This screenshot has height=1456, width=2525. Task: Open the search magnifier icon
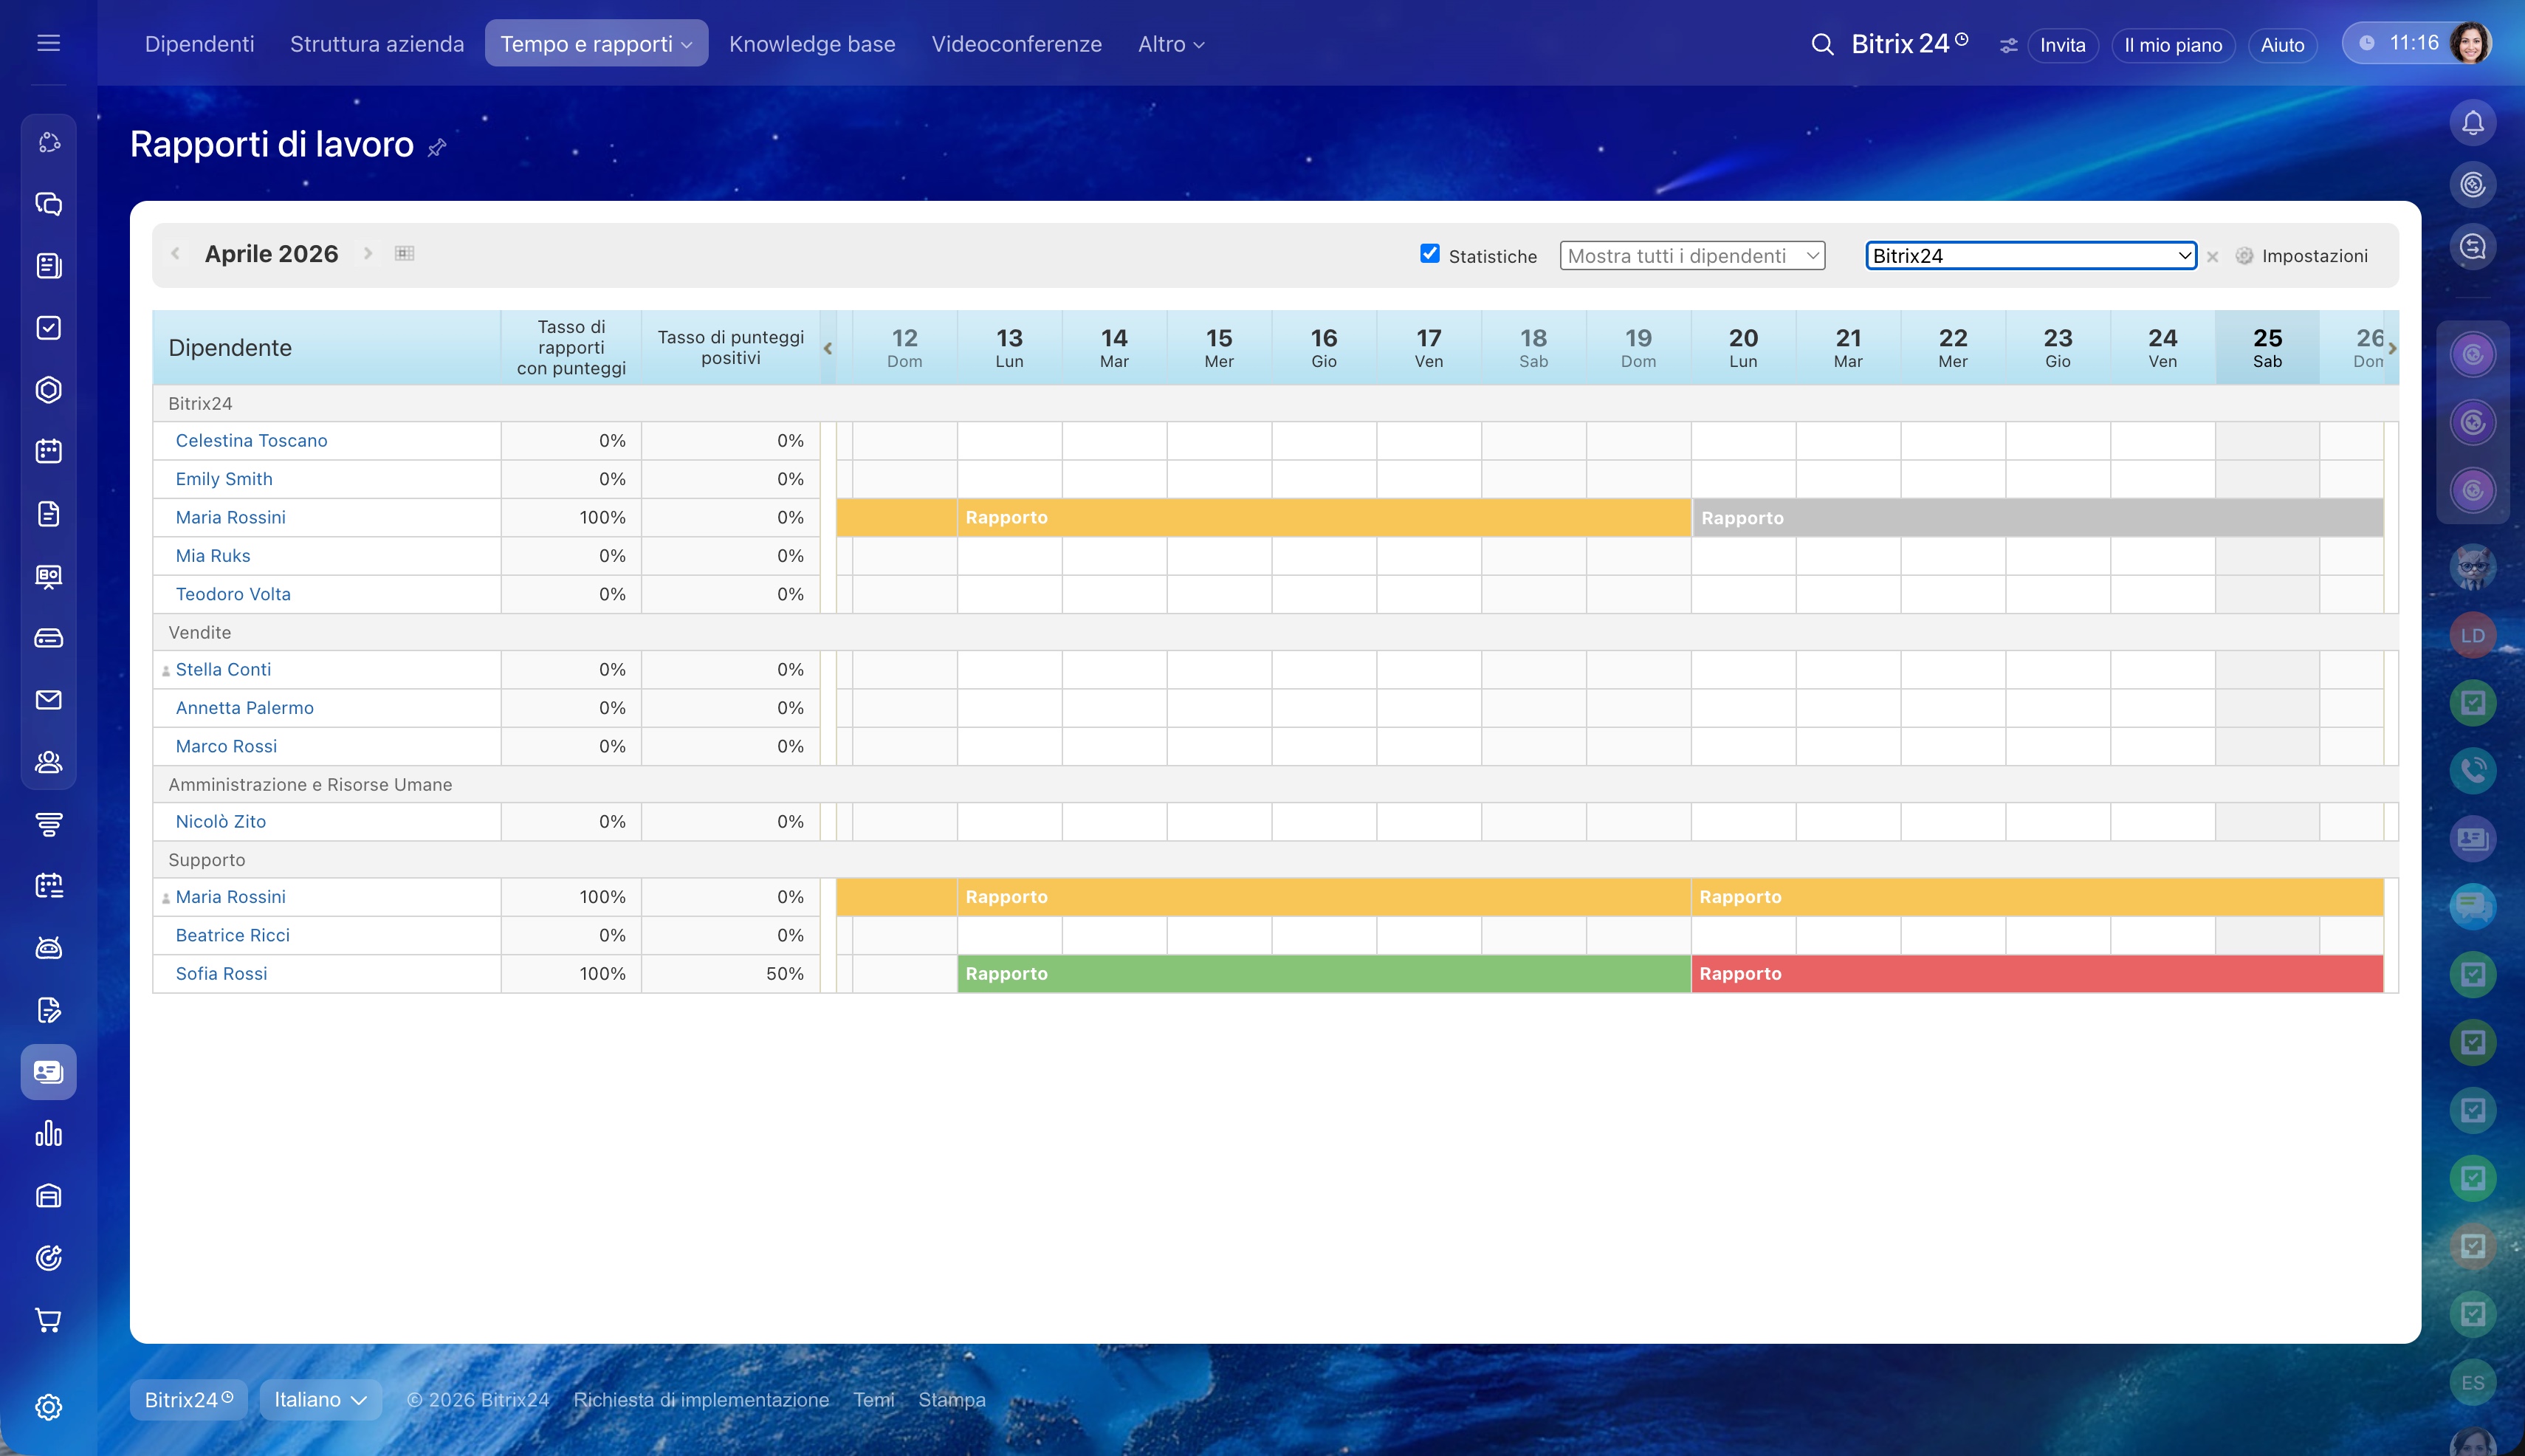coord(1822,44)
